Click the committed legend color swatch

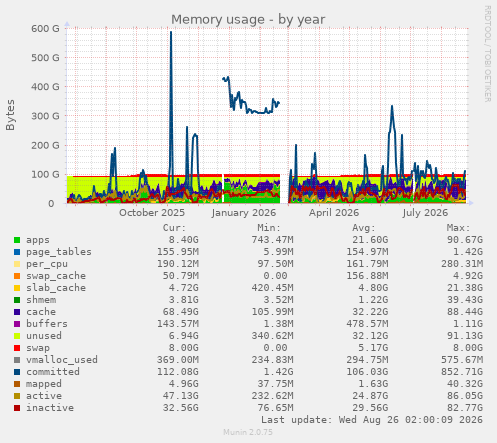pyautogui.click(x=17, y=372)
